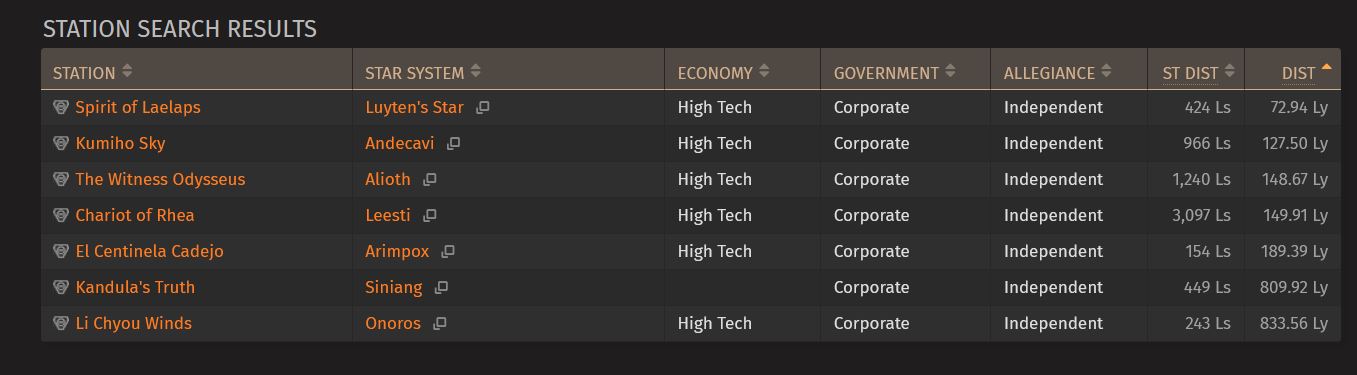Image resolution: width=1357 pixels, height=375 pixels.
Task: Sort results by Economy column
Action: [723, 72]
